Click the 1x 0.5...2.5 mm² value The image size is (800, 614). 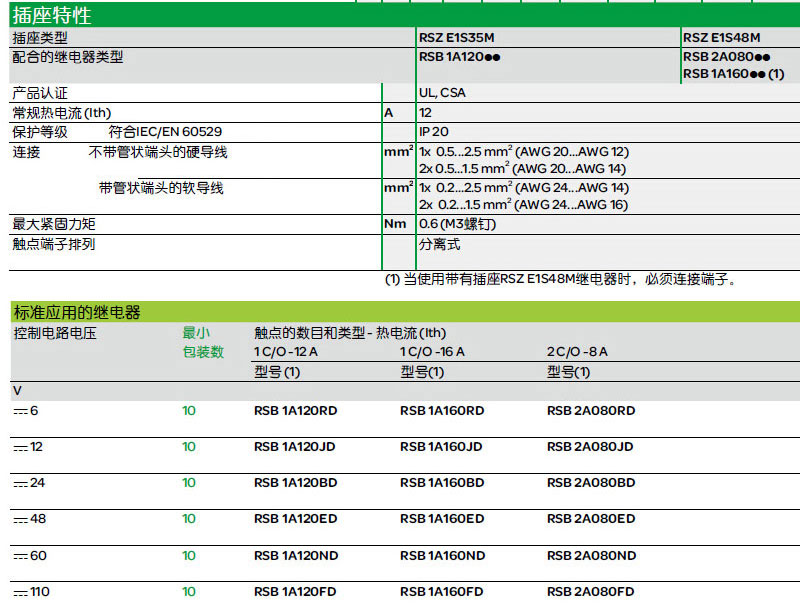tap(524, 152)
